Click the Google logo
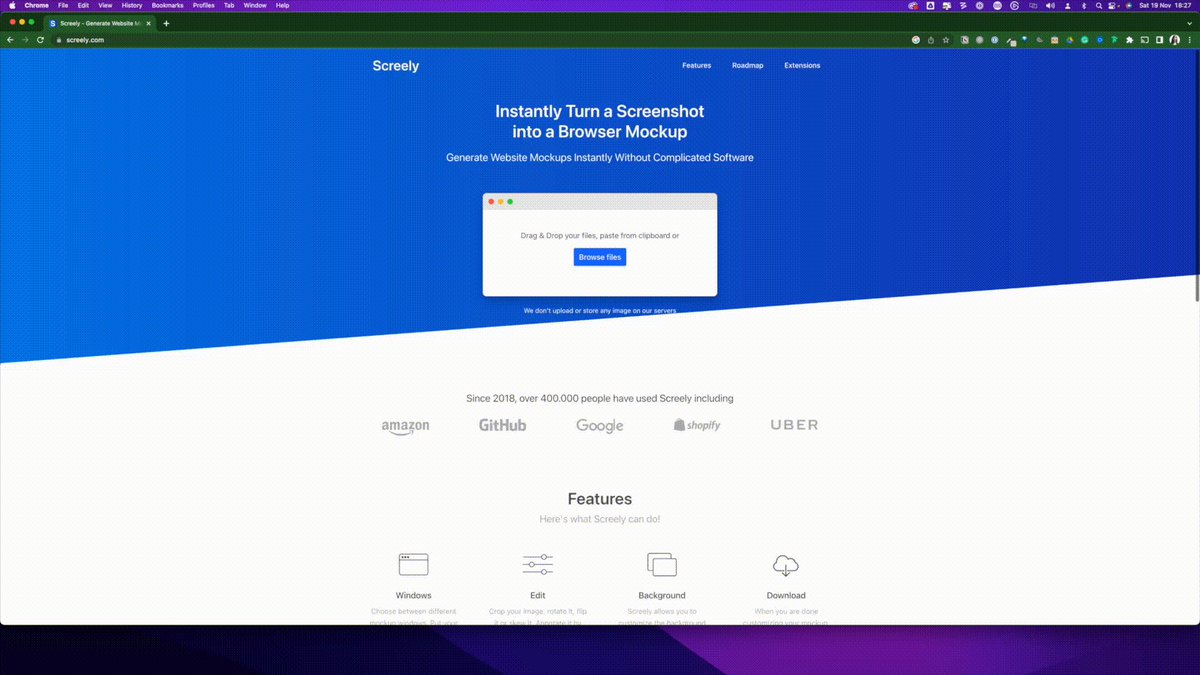Image resolution: width=1200 pixels, height=675 pixels. tap(600, 426)
